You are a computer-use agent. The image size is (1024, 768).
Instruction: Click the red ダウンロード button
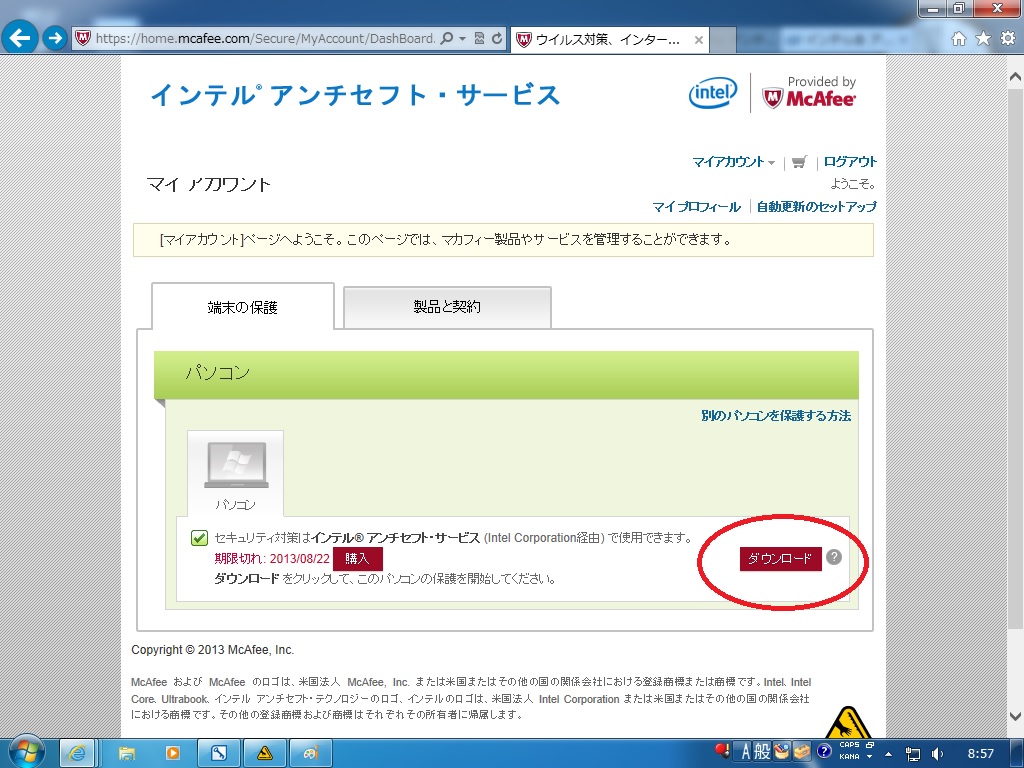(780, 559)
